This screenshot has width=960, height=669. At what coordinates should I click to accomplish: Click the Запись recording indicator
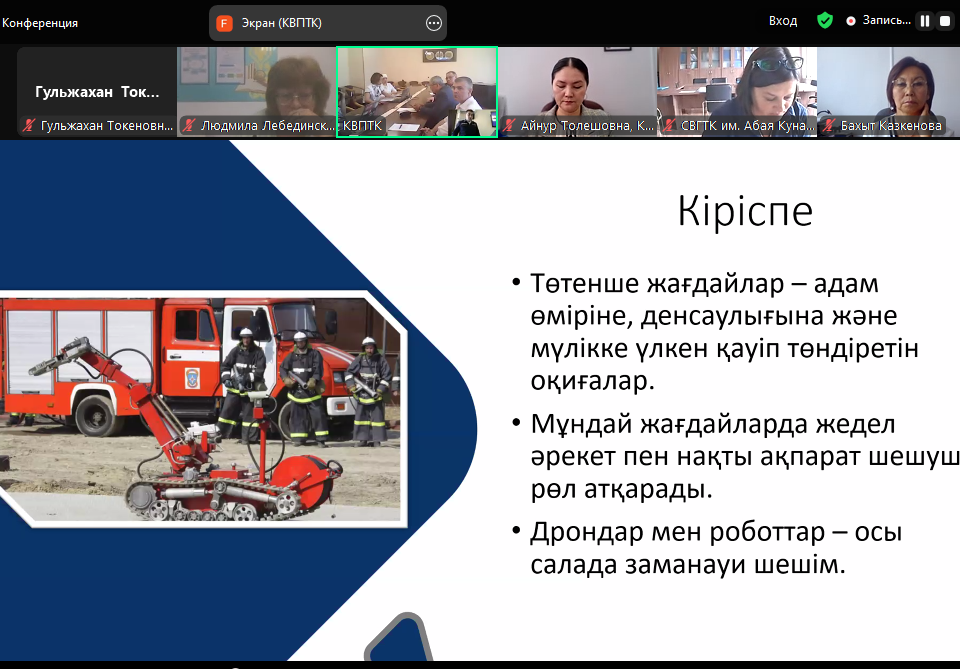878,21
